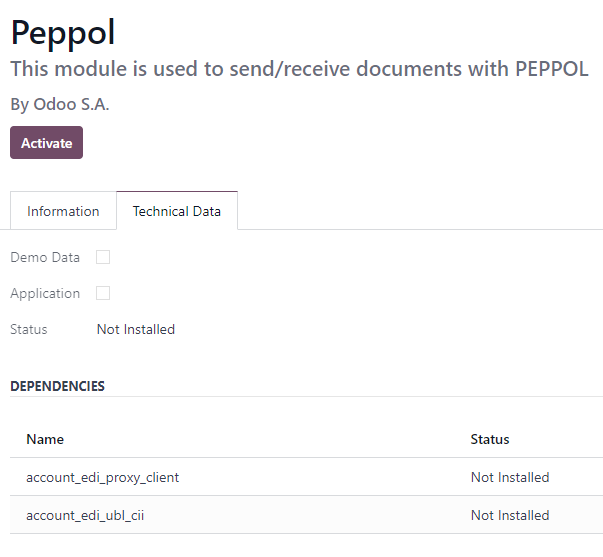Click the module summary about PEPPOL documents

299,69
